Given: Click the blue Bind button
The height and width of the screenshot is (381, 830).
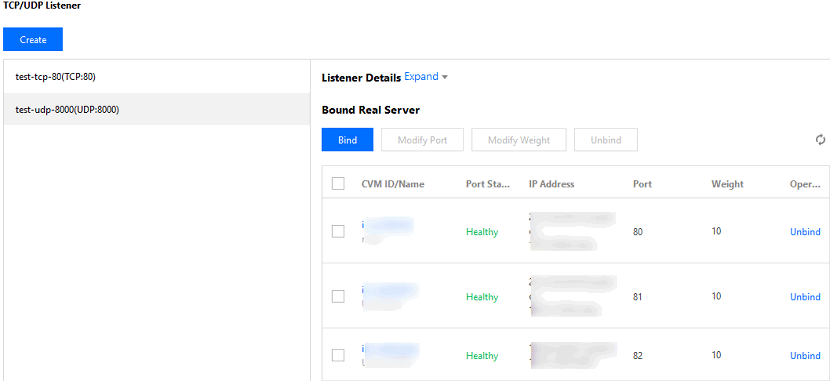Looking at the screenshot, I should [x=347, y=140].
